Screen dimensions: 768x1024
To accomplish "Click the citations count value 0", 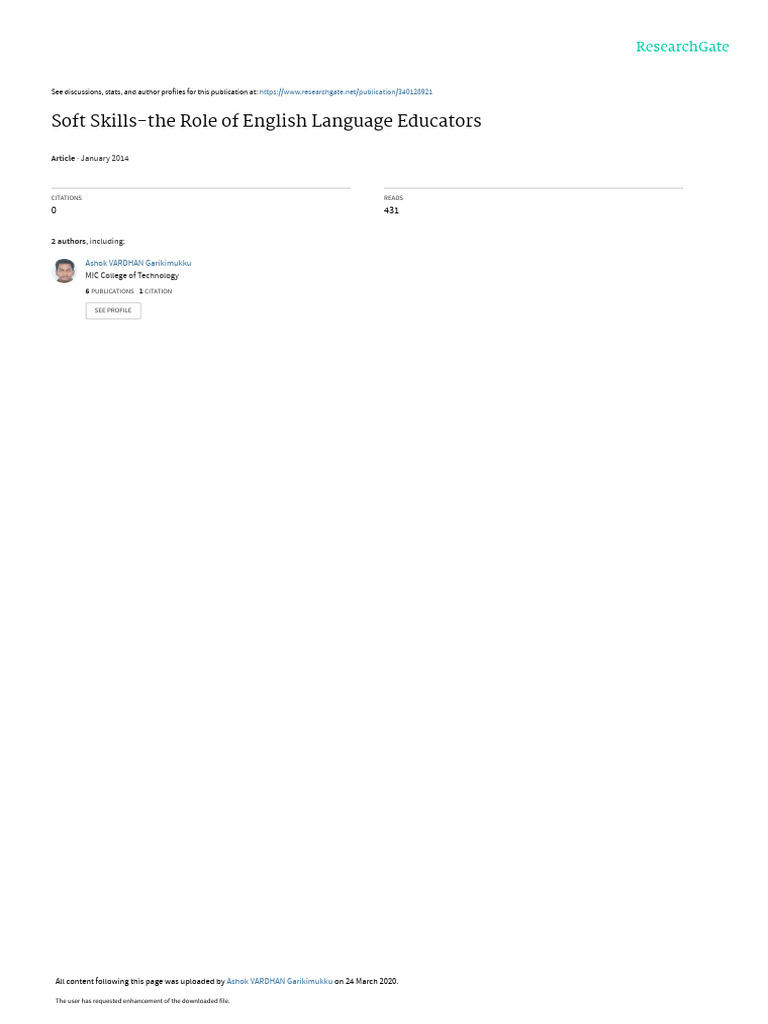I will click(54, 210).
